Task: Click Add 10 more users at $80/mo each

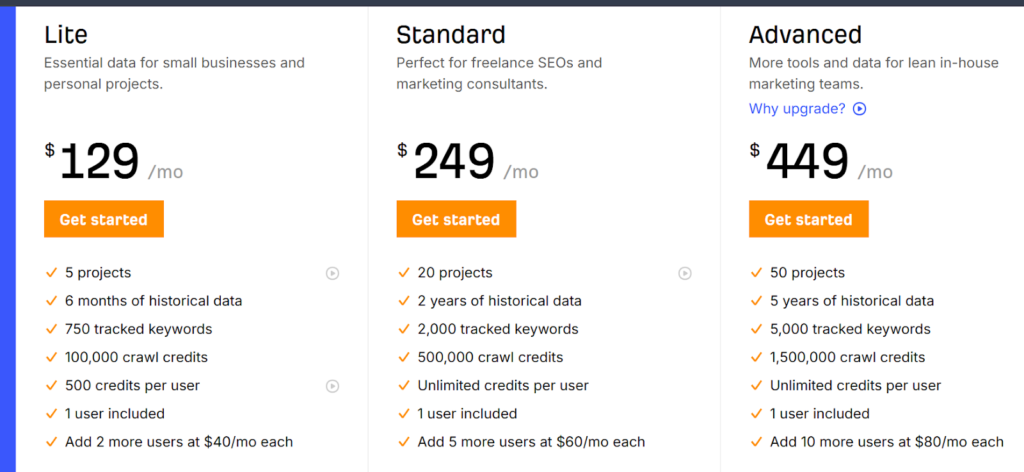Action: [886, 442]
